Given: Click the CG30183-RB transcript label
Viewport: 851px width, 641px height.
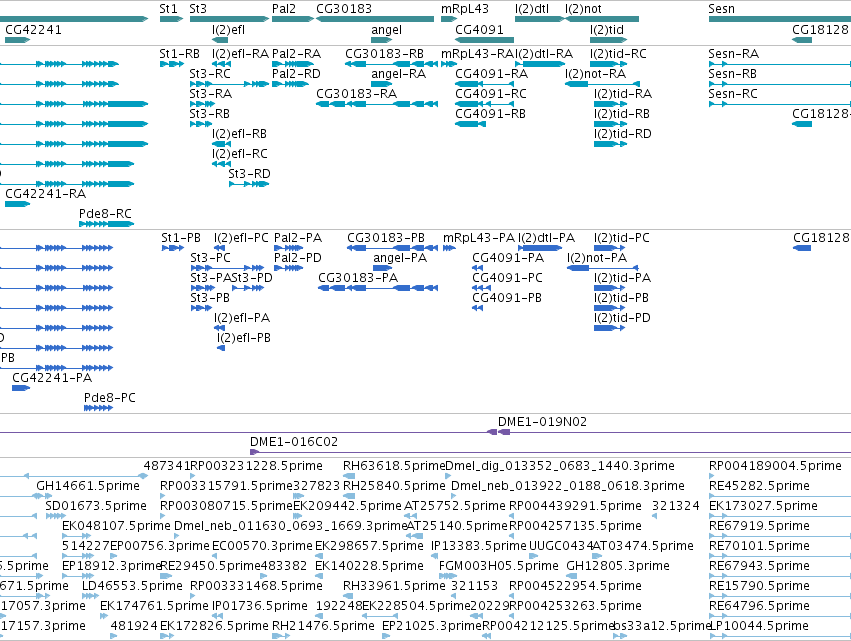Looking at the screenshot, I should click(x=385, y=54).
